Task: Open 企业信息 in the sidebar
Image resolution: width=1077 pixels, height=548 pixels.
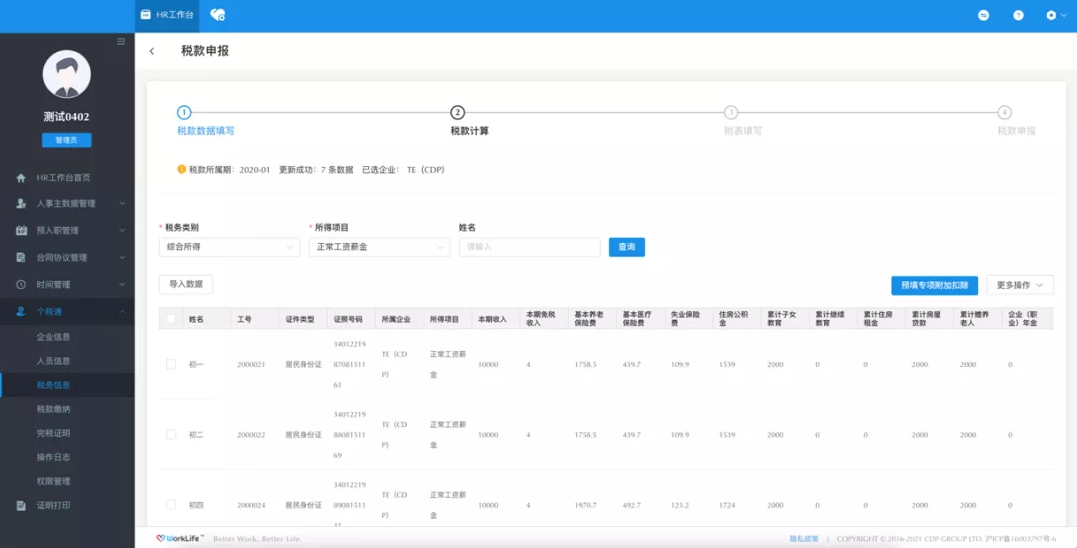Action: (x=54, y=337)
